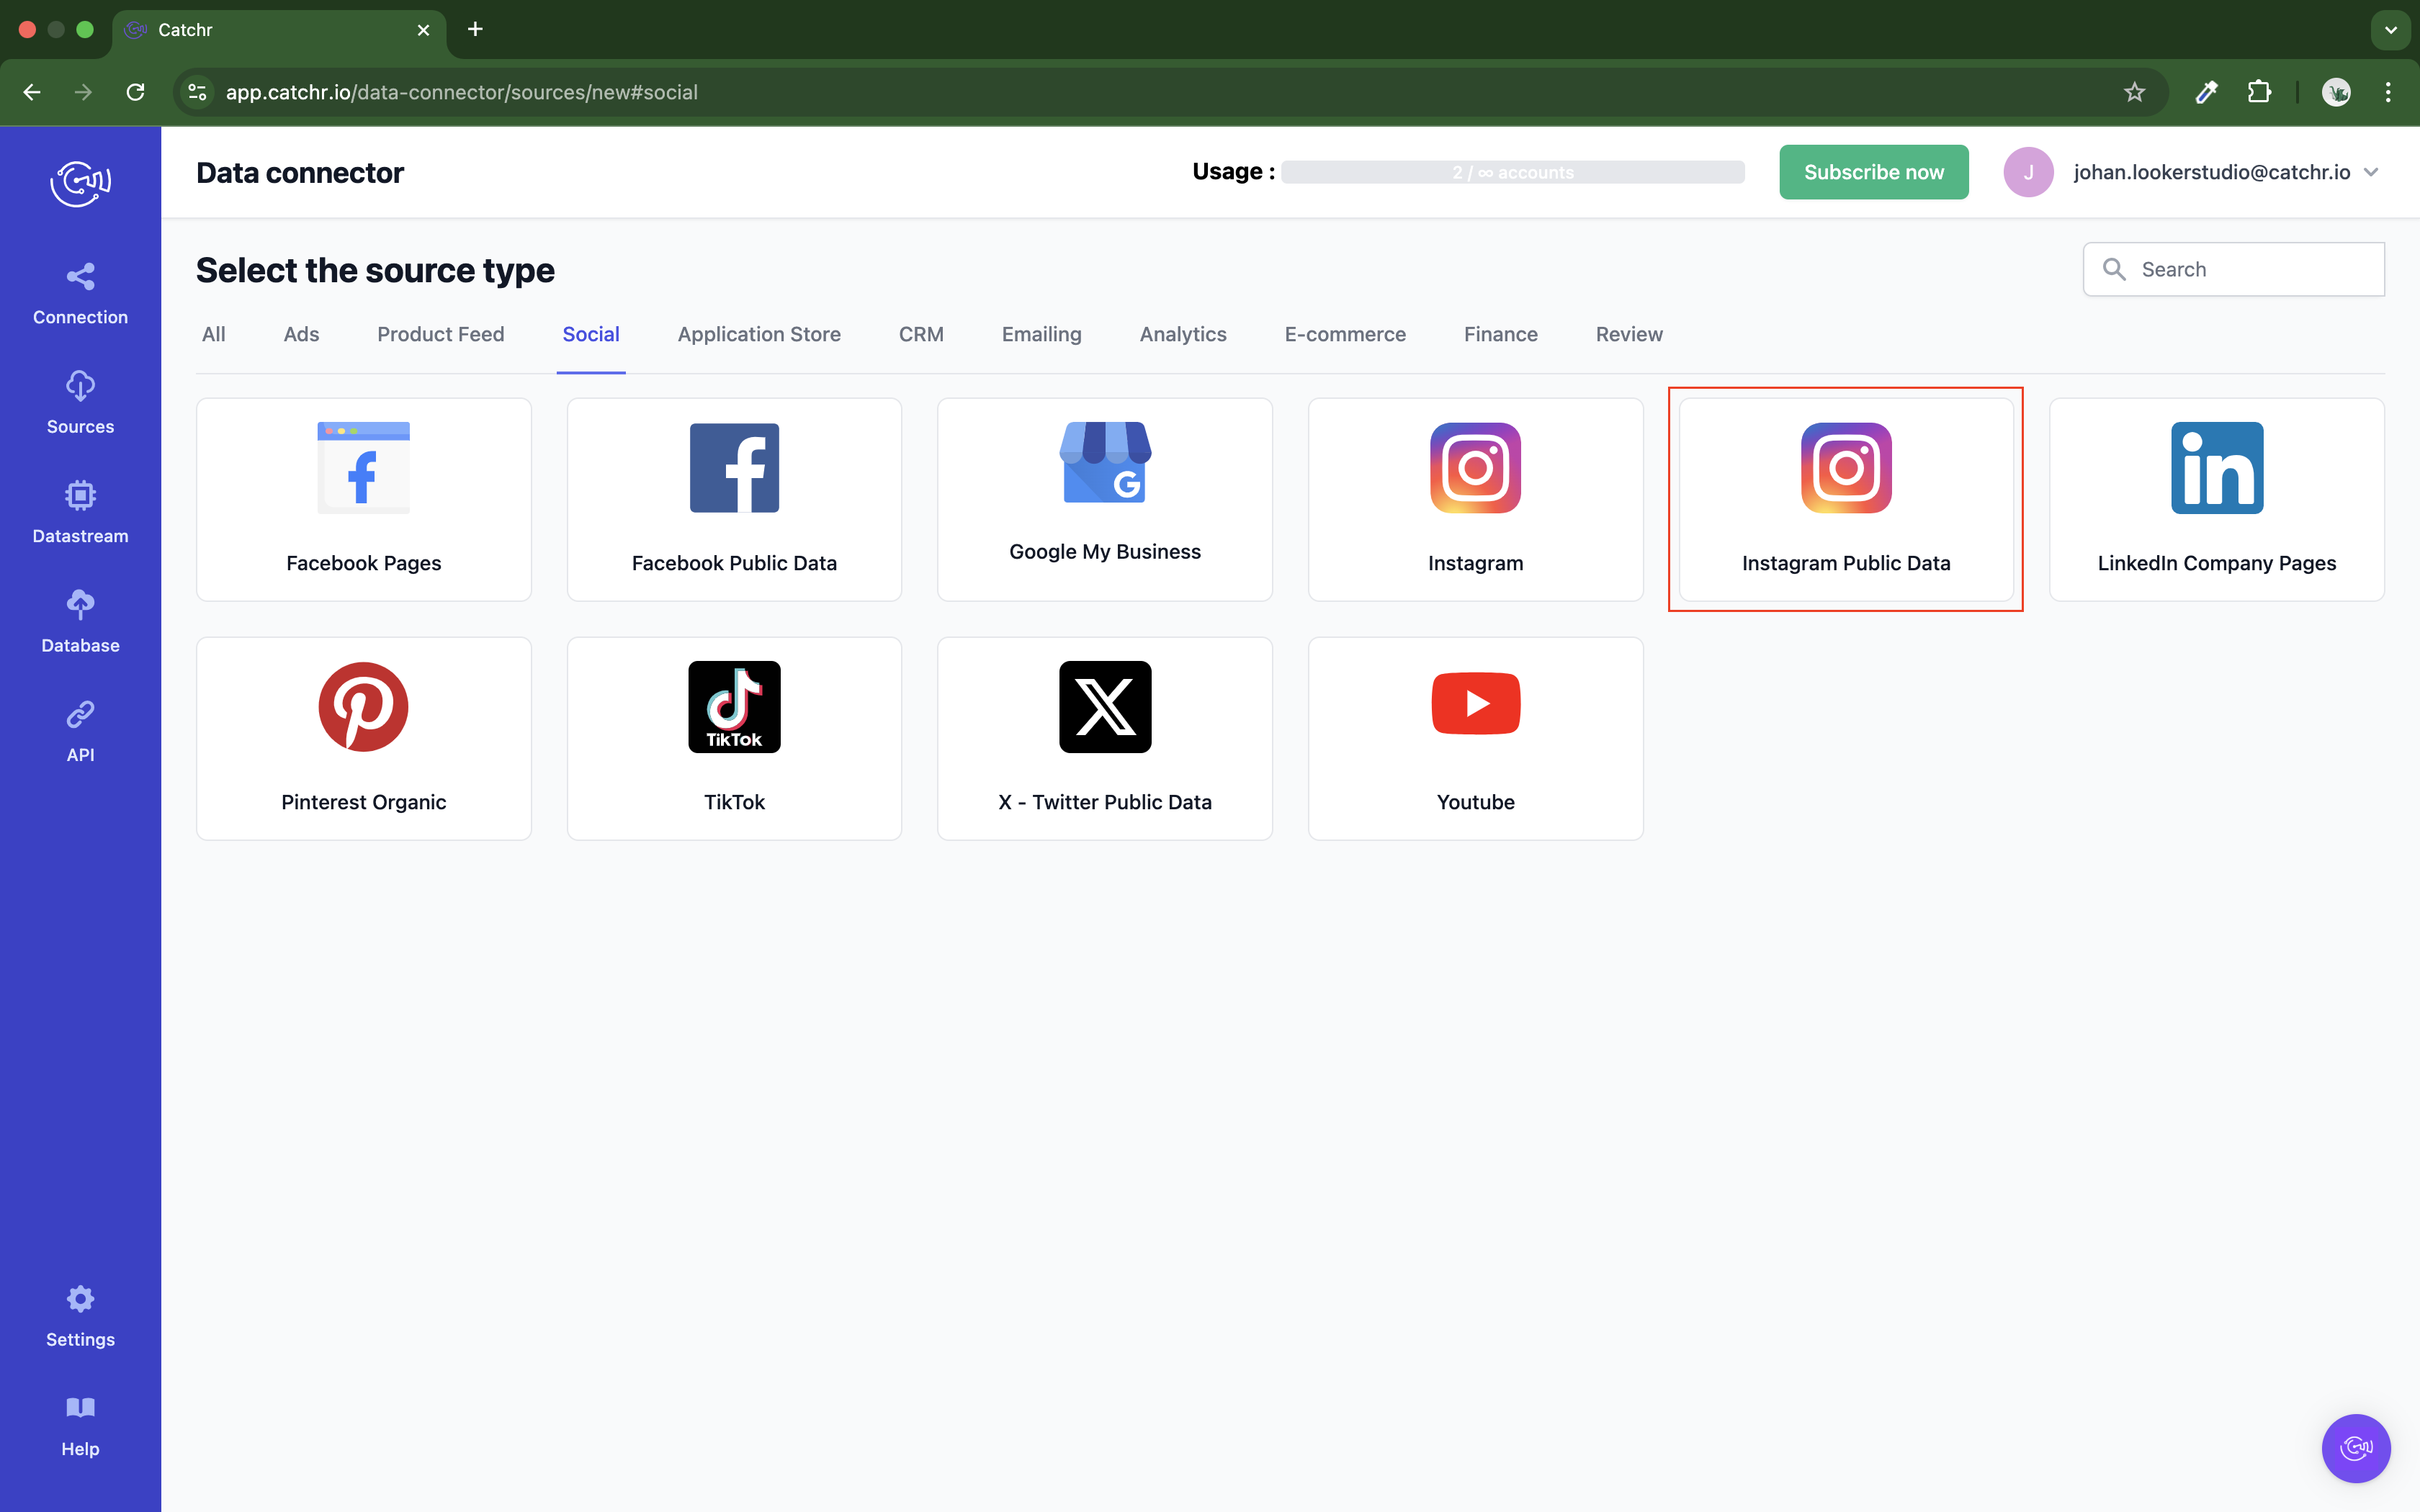Switch to the CRM tab
This screenshot has height=1512, width=2420.
[921, 334]
